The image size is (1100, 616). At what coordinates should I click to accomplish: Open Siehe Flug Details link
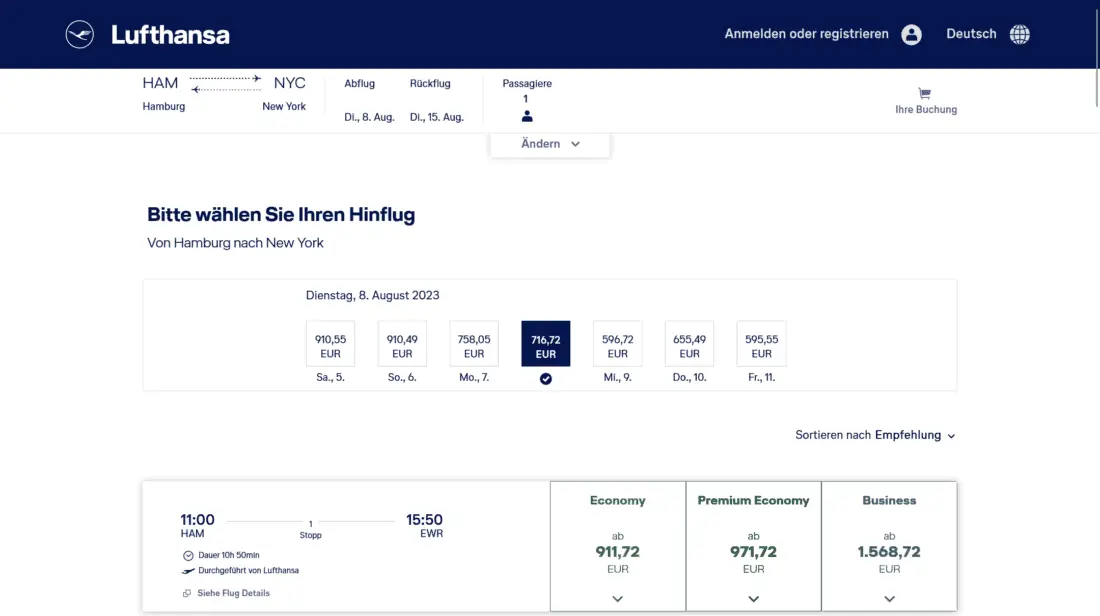point(233,593)
